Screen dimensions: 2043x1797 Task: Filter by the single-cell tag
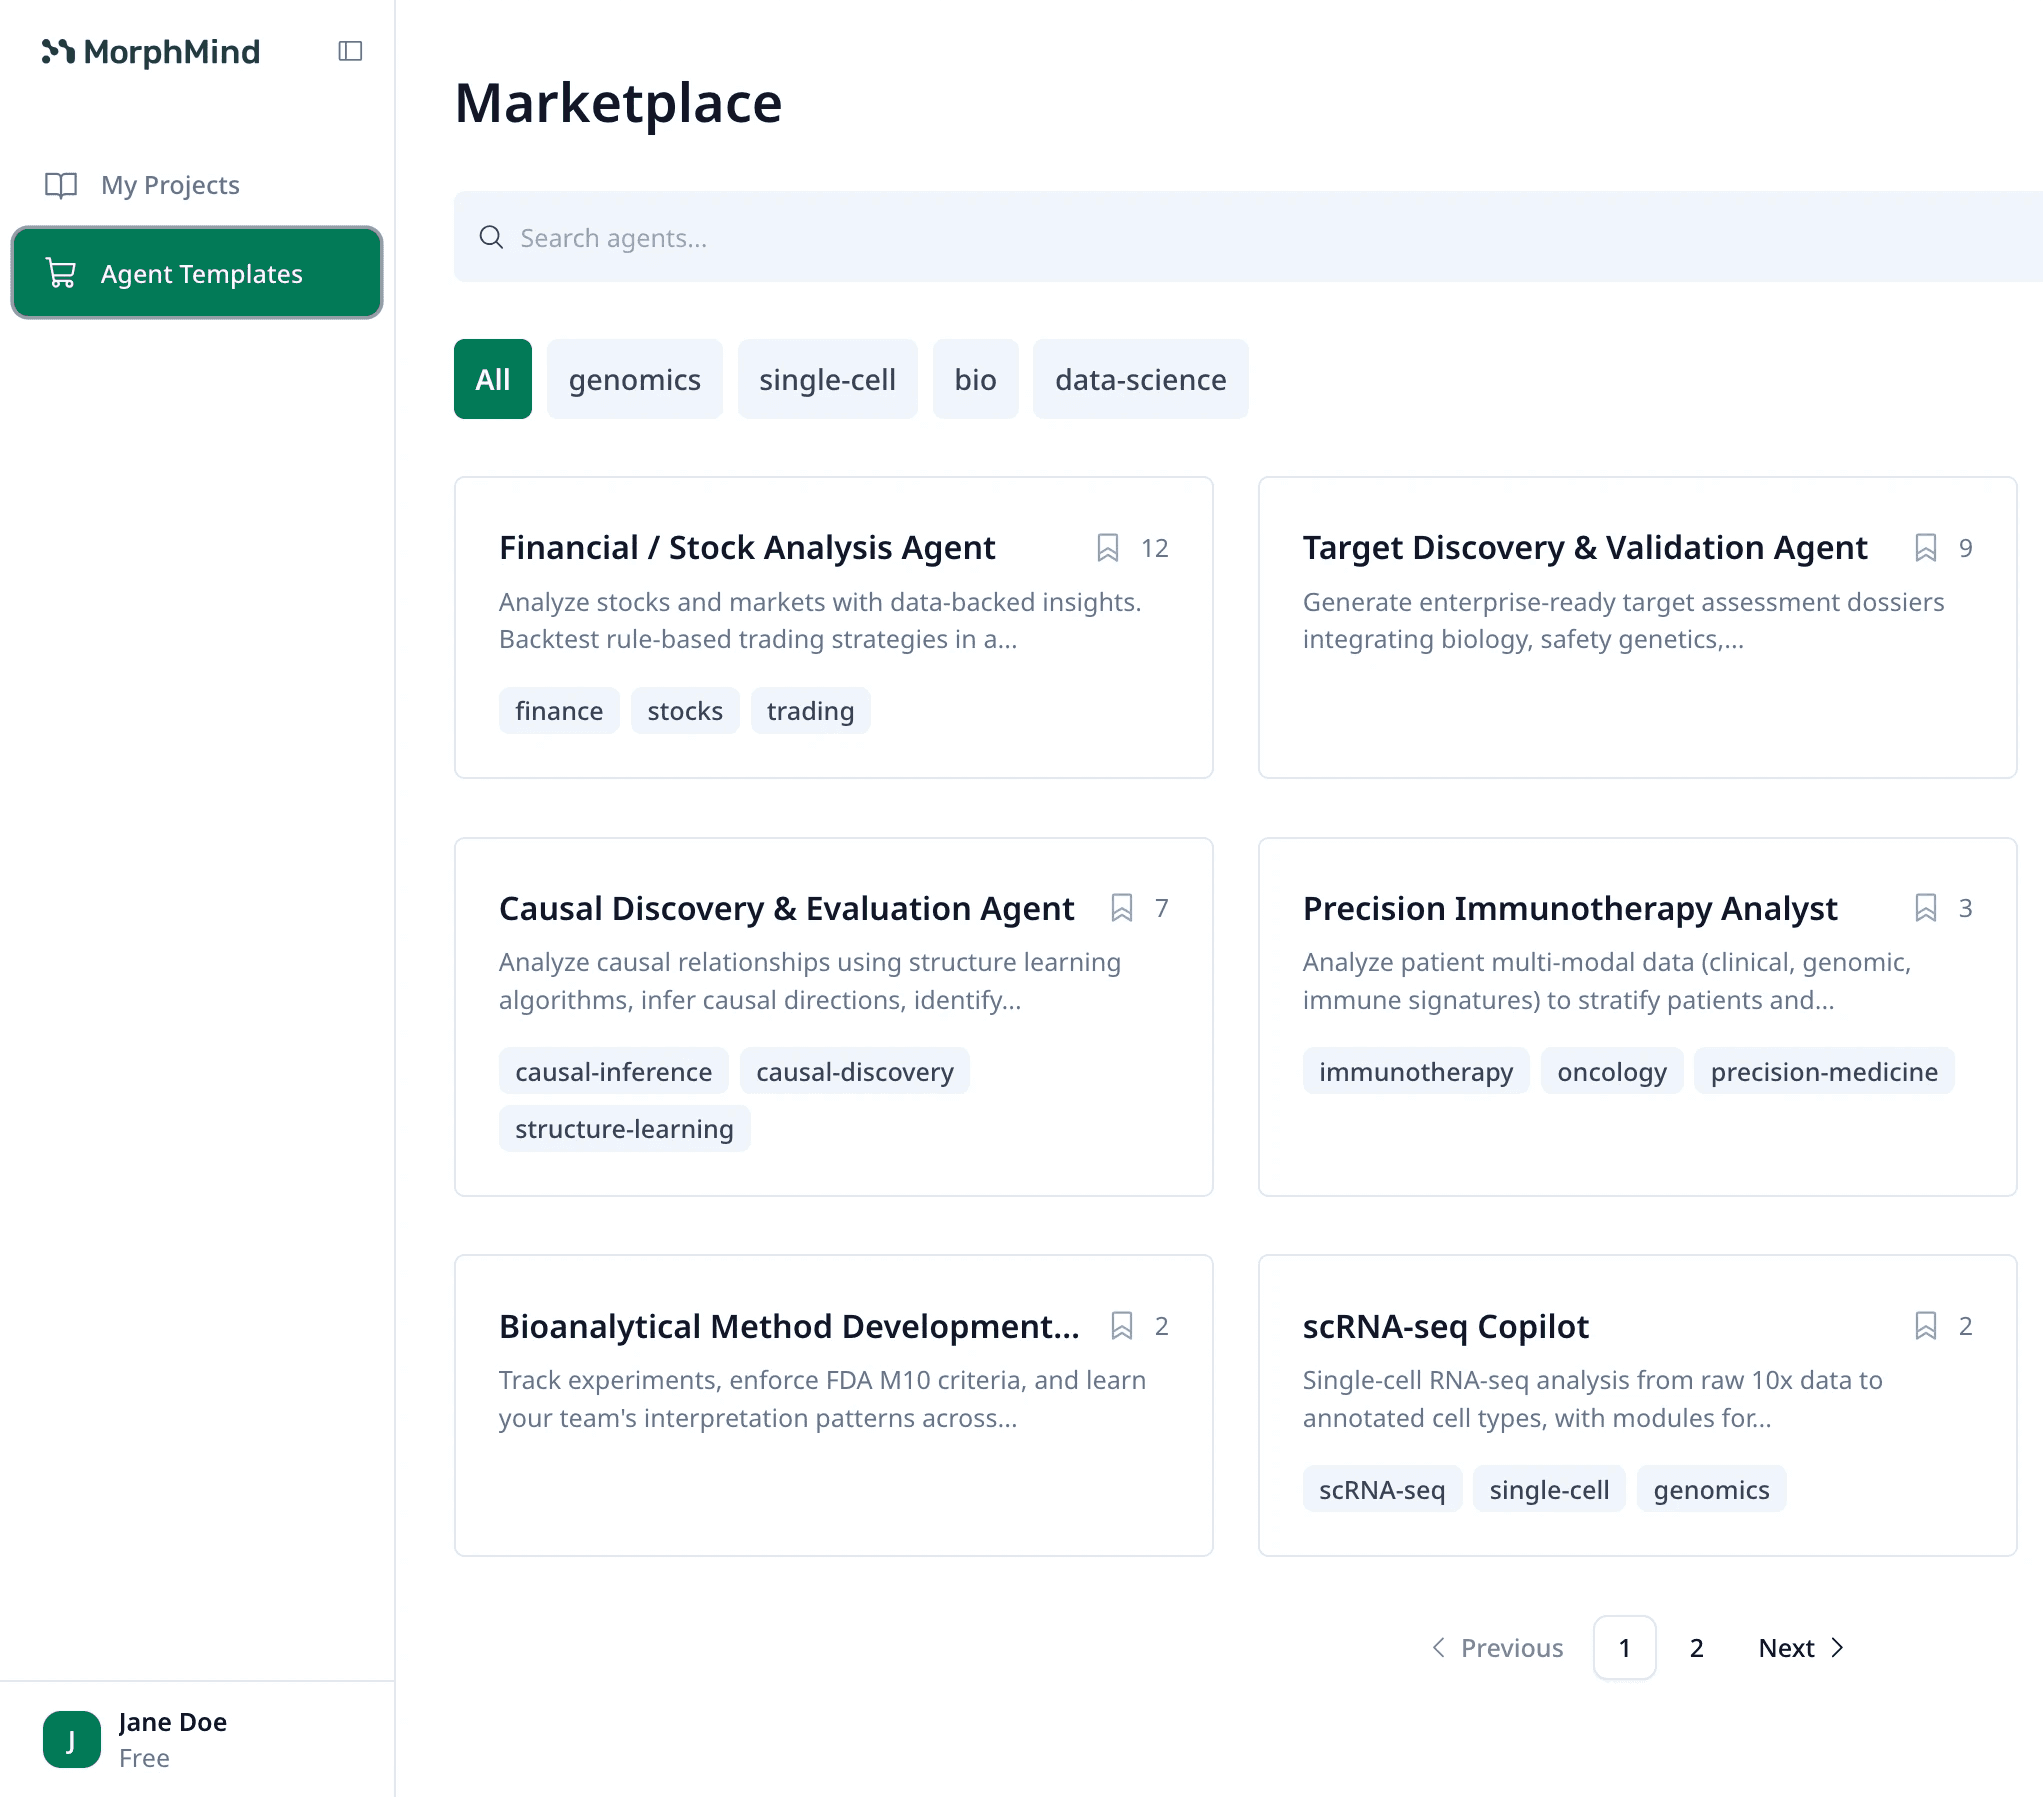click(827, 380)
